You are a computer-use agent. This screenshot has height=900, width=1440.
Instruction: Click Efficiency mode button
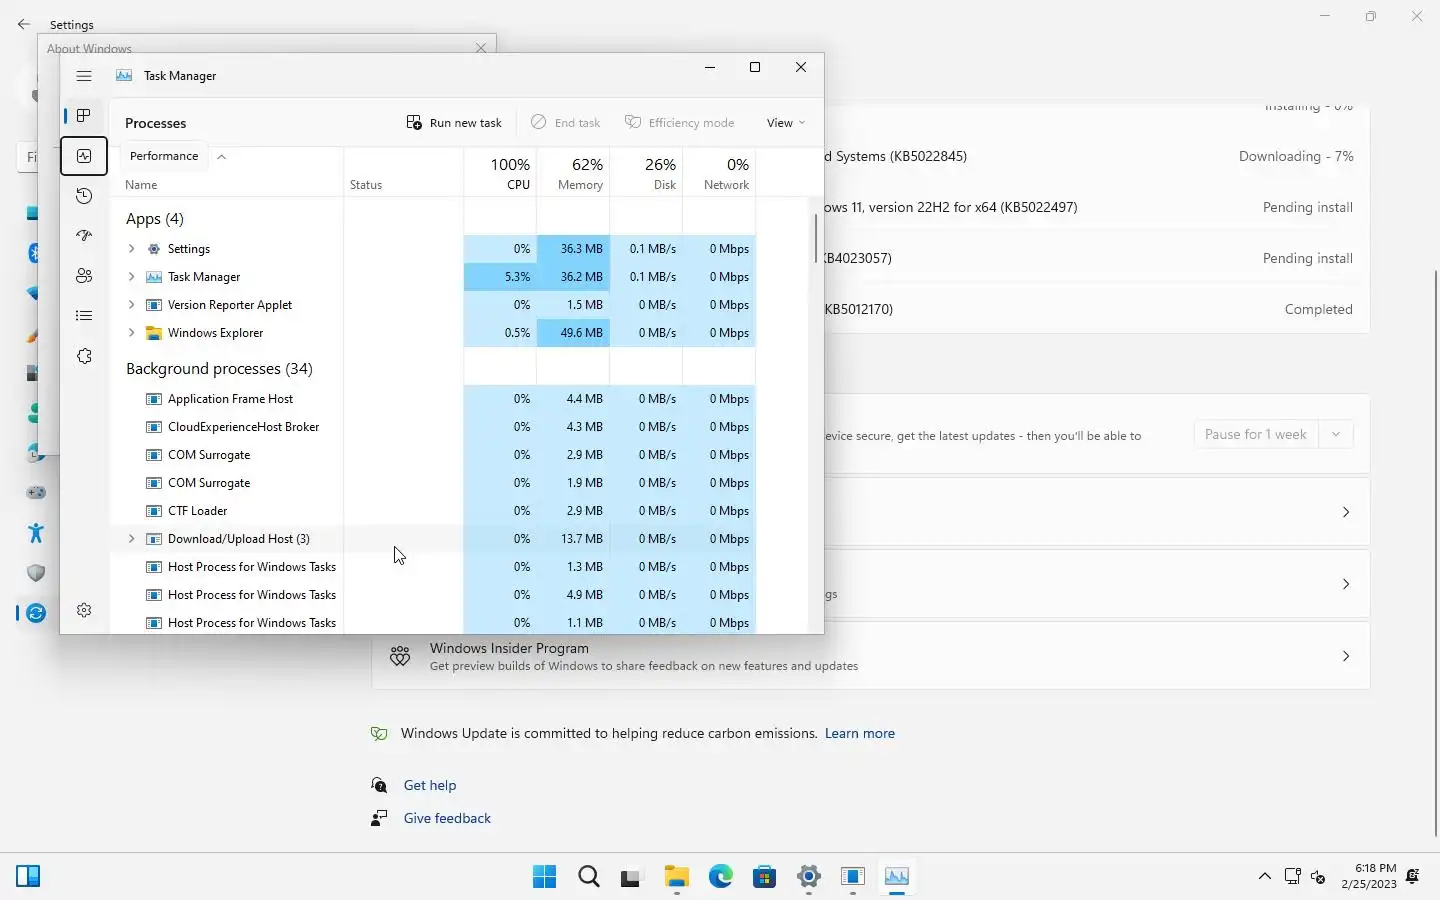click(x=680, y=123)
